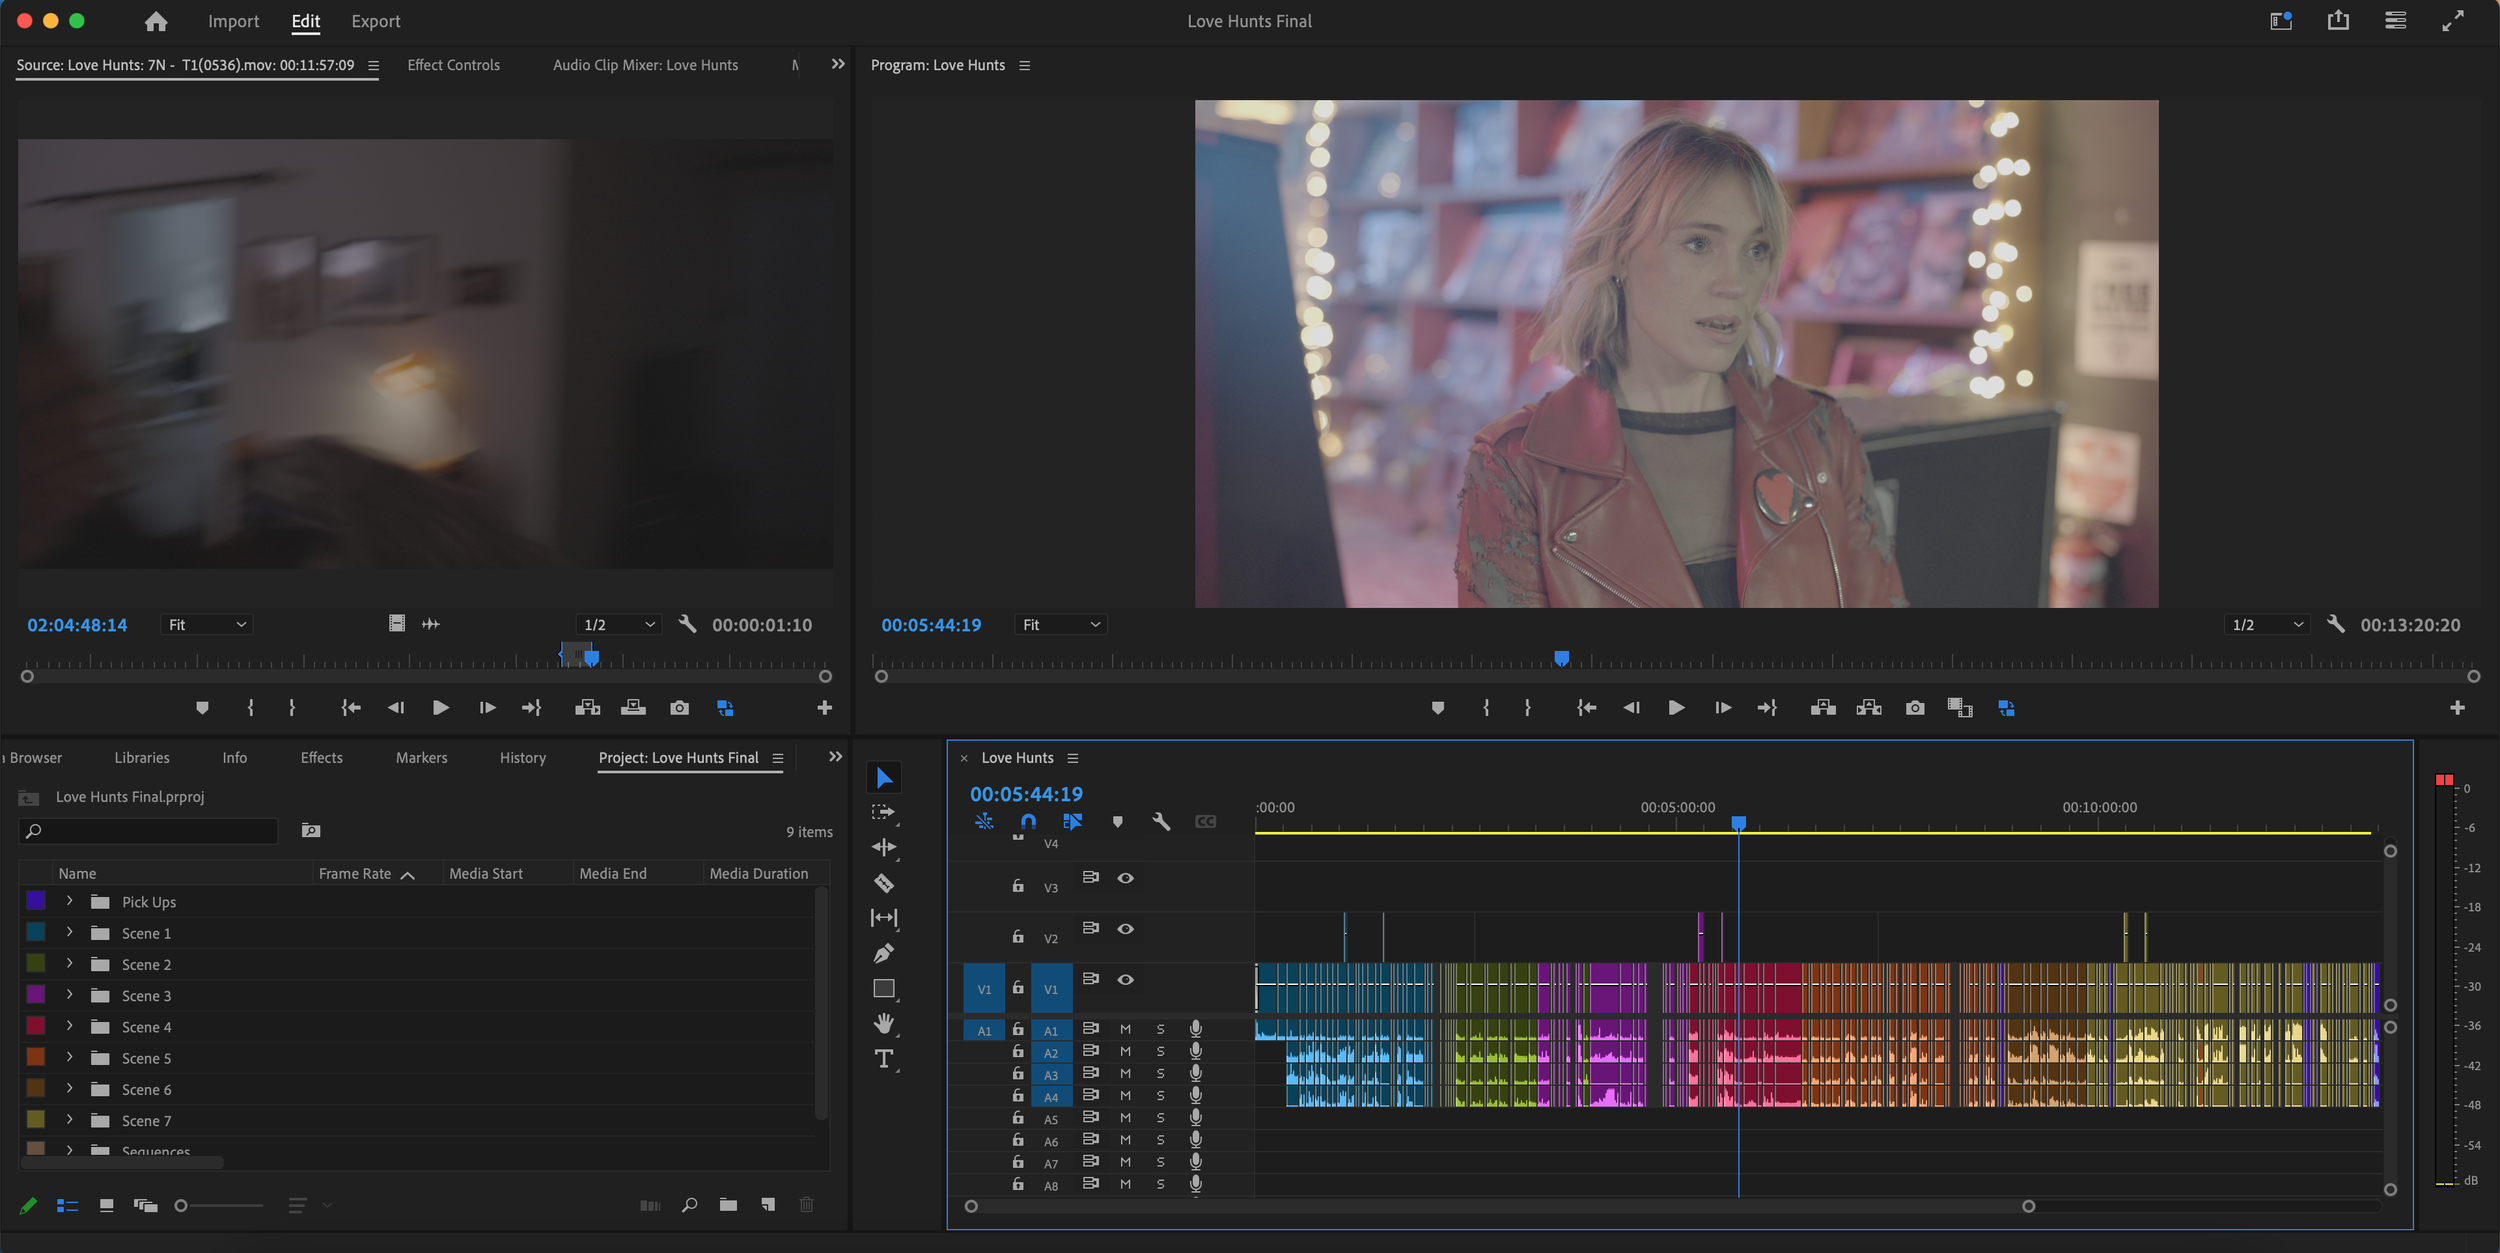Screen dimensions: 2500x1253
Task: Click the project search field
Action: pos(150,831)
